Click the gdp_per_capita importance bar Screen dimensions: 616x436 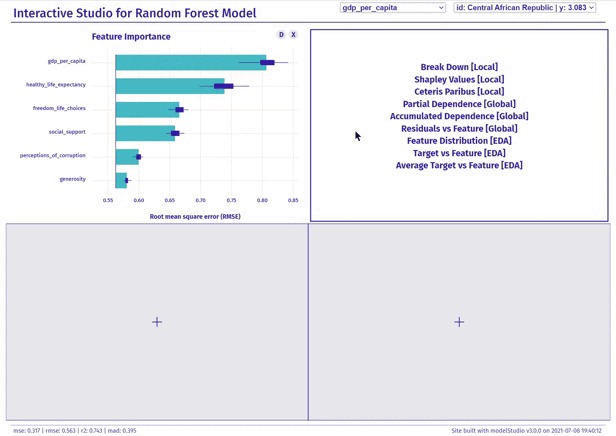[191, 62]
